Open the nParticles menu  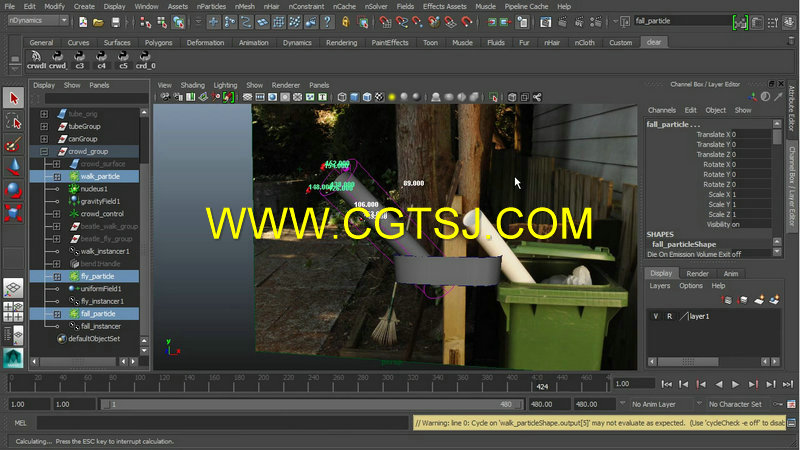211,7
